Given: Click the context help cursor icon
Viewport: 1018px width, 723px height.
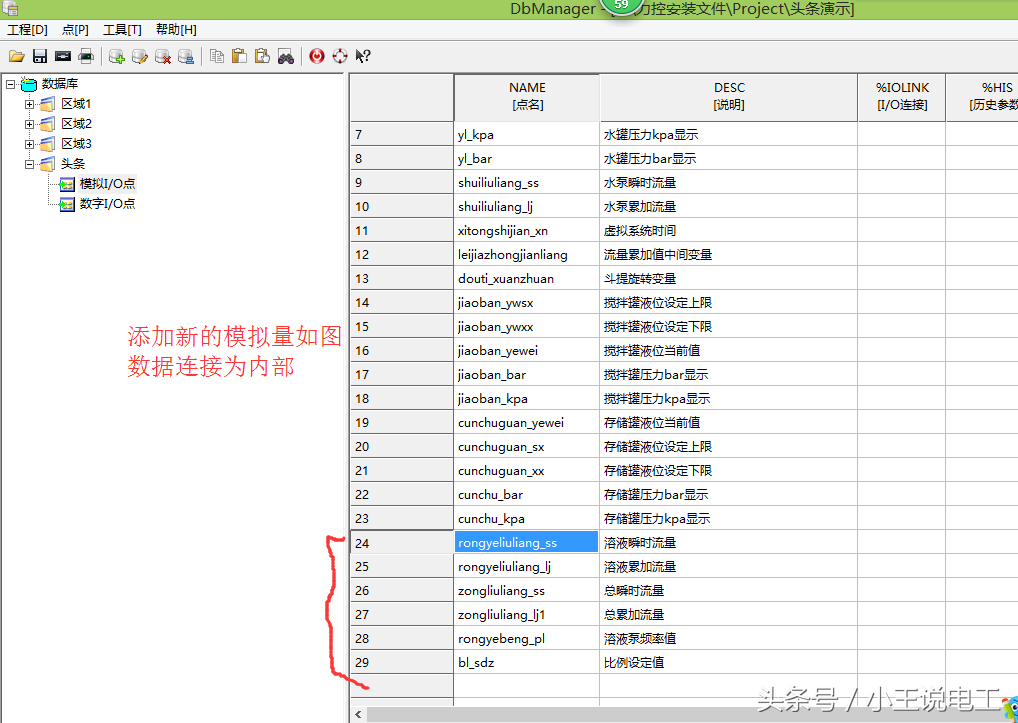Looking at the screenshot, I should click(x=363, y=56).
